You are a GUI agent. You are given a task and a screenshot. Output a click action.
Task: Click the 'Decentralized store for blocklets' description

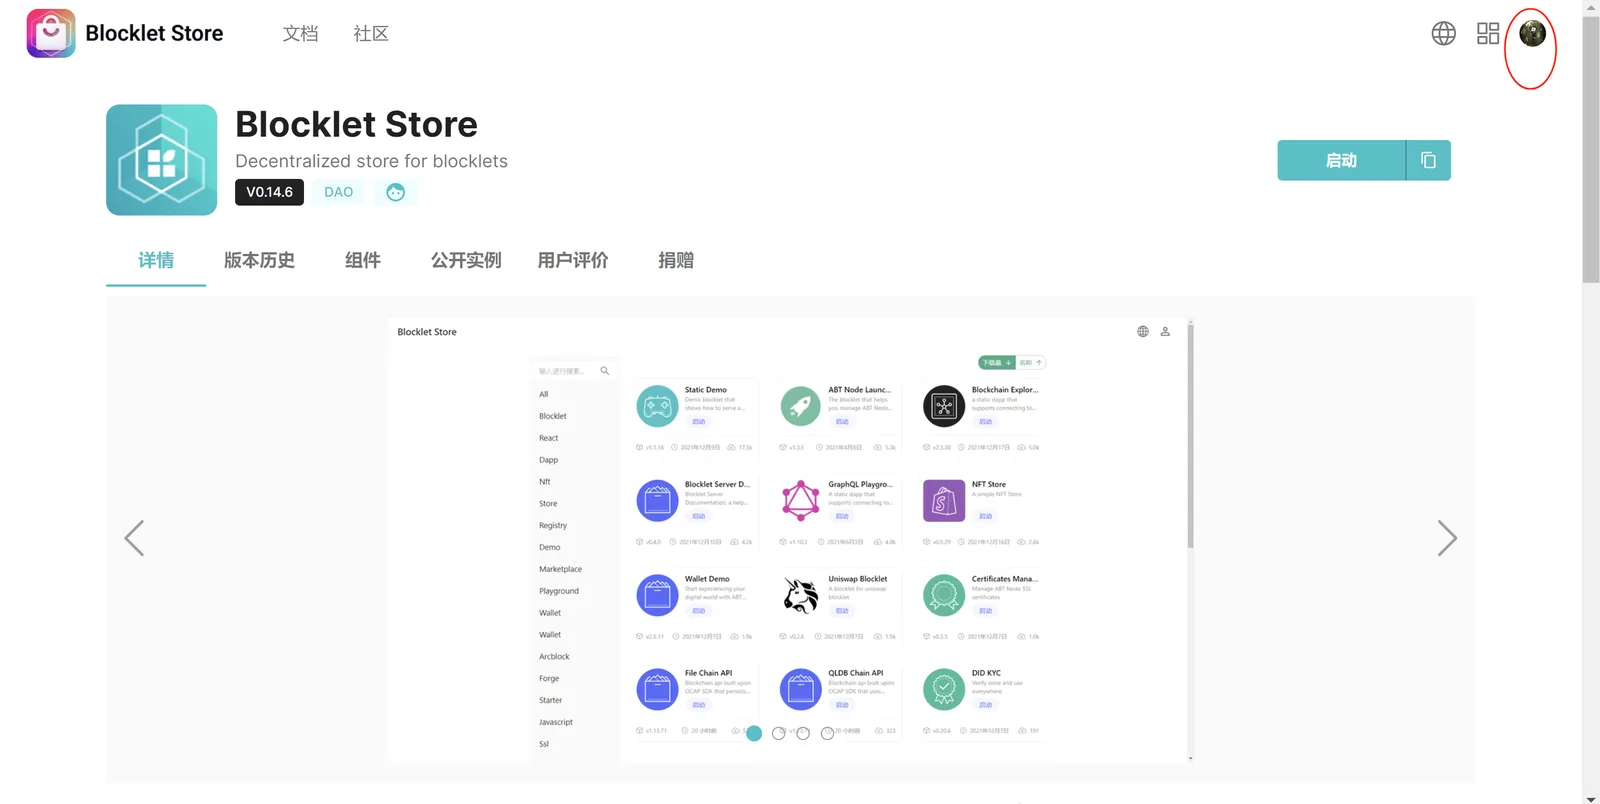coord(371,161)
